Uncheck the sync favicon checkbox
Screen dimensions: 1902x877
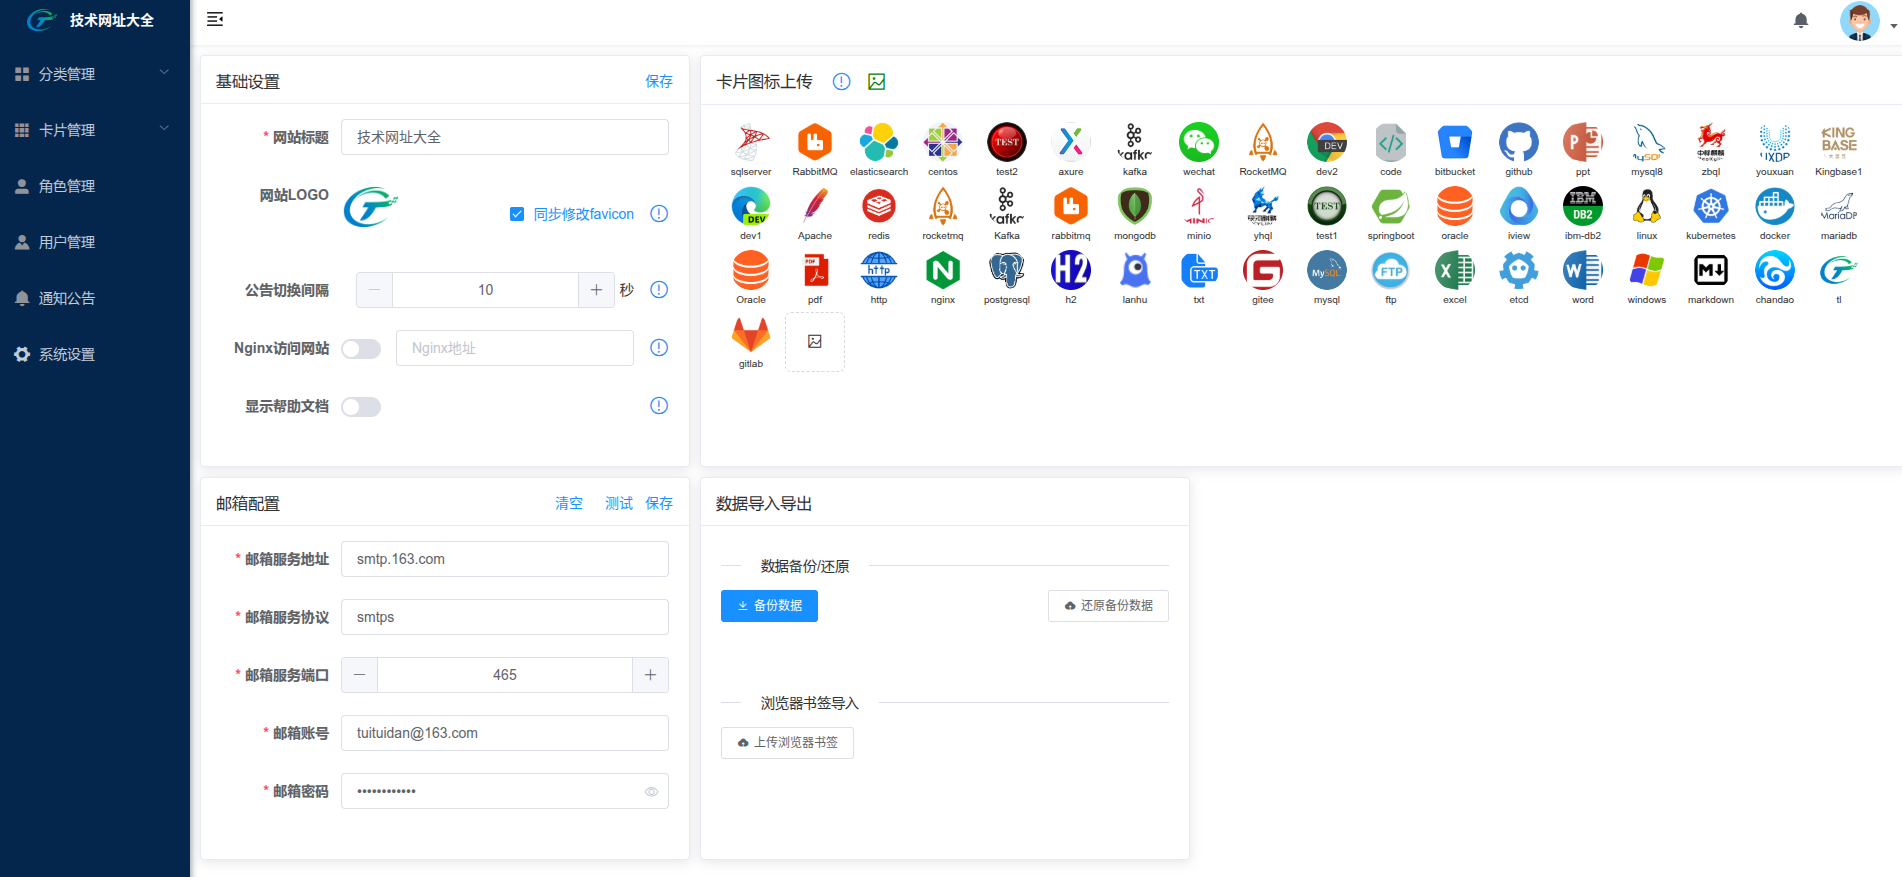[517, 214]
